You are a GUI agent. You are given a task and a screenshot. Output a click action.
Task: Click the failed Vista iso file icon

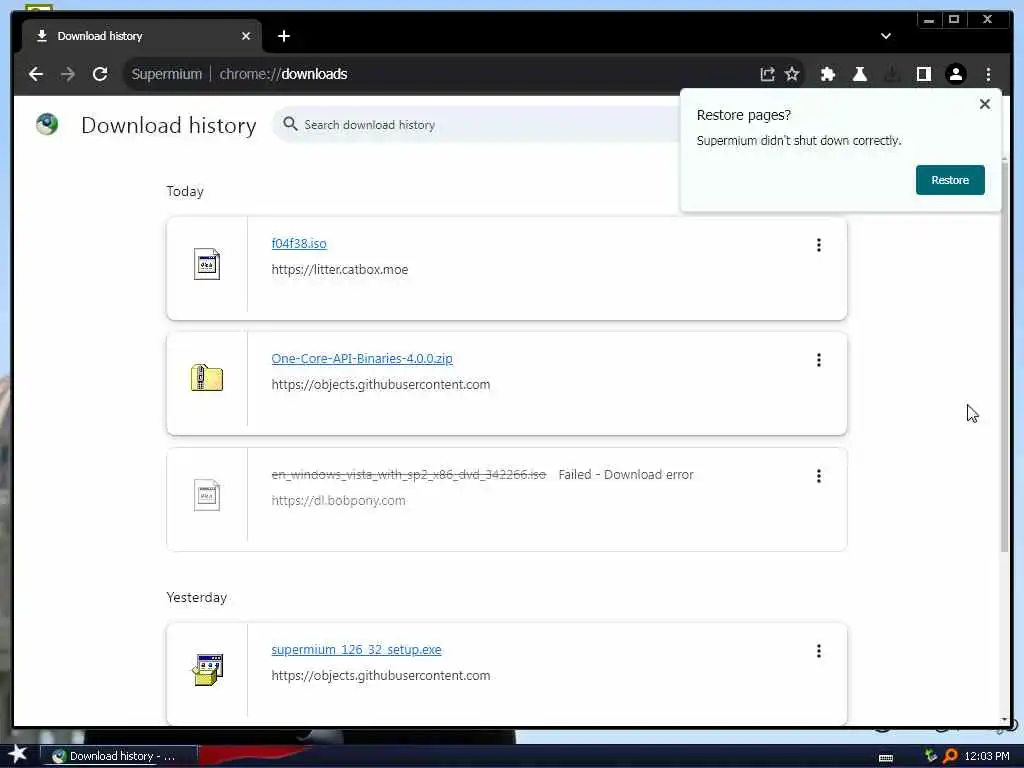[206, 495]
